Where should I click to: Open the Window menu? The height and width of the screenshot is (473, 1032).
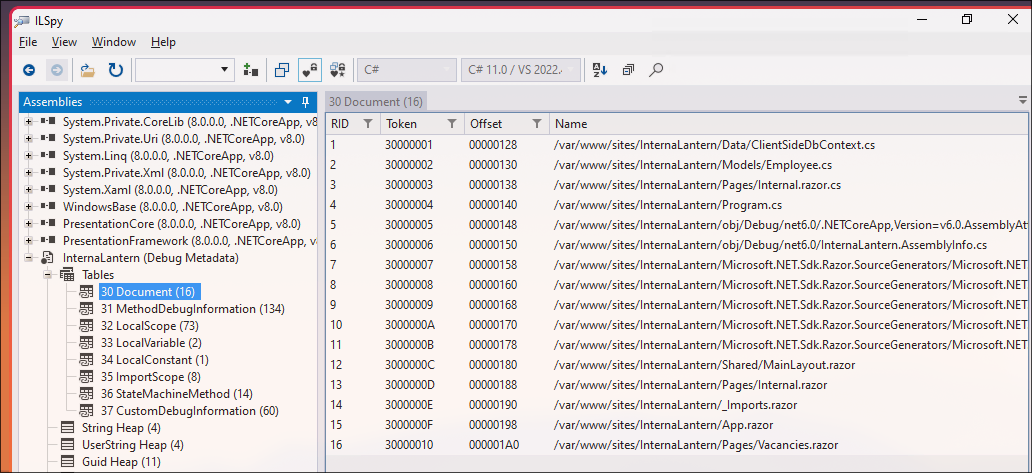click(x=114, y=42)
